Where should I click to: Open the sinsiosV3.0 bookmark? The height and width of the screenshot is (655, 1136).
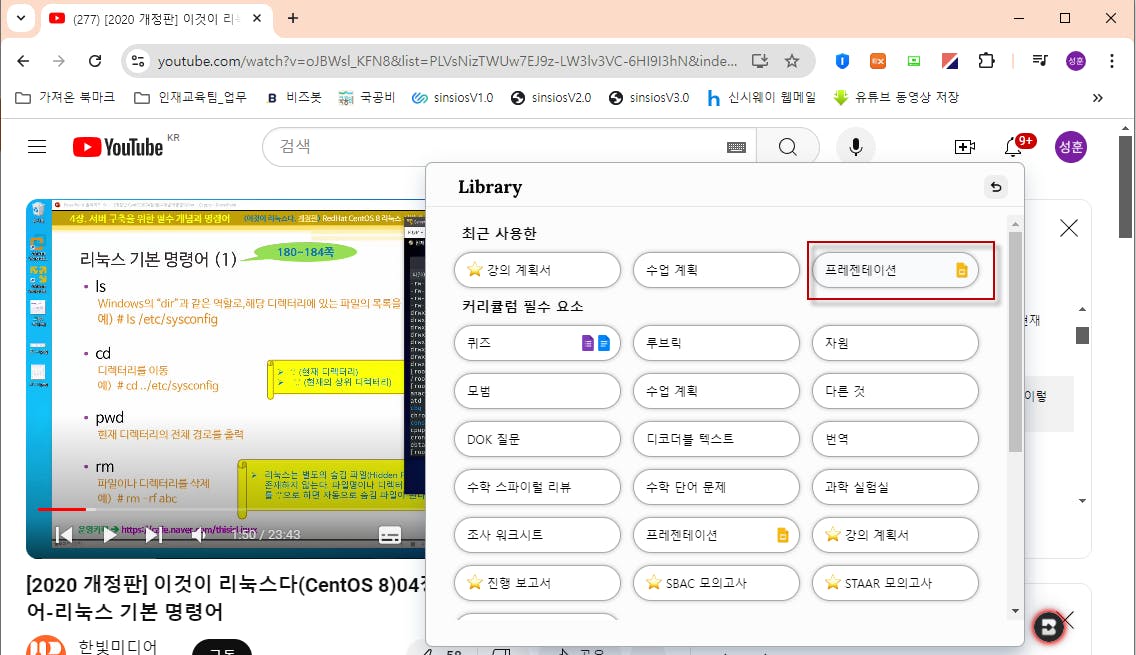coord(648,97)
